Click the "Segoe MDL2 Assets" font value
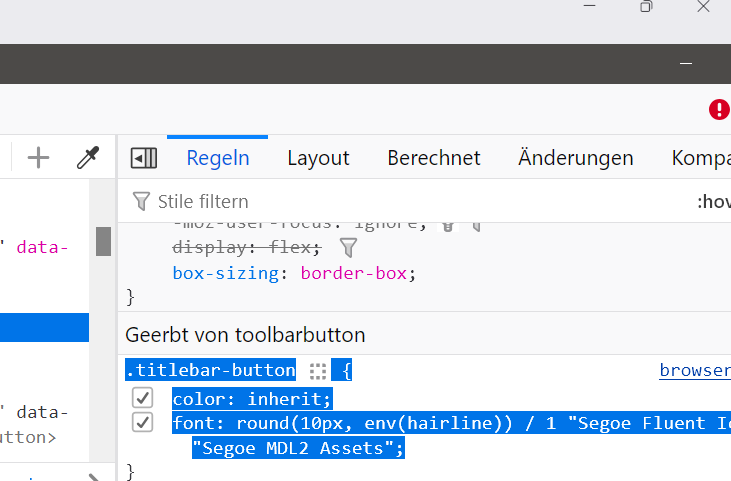 point(293,448)
